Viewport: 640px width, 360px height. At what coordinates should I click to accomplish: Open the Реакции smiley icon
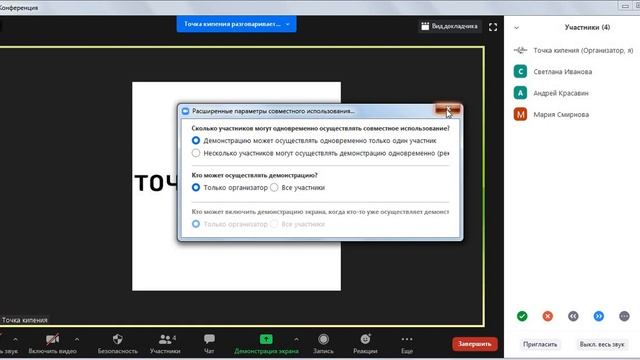click(x=365, y=339)
